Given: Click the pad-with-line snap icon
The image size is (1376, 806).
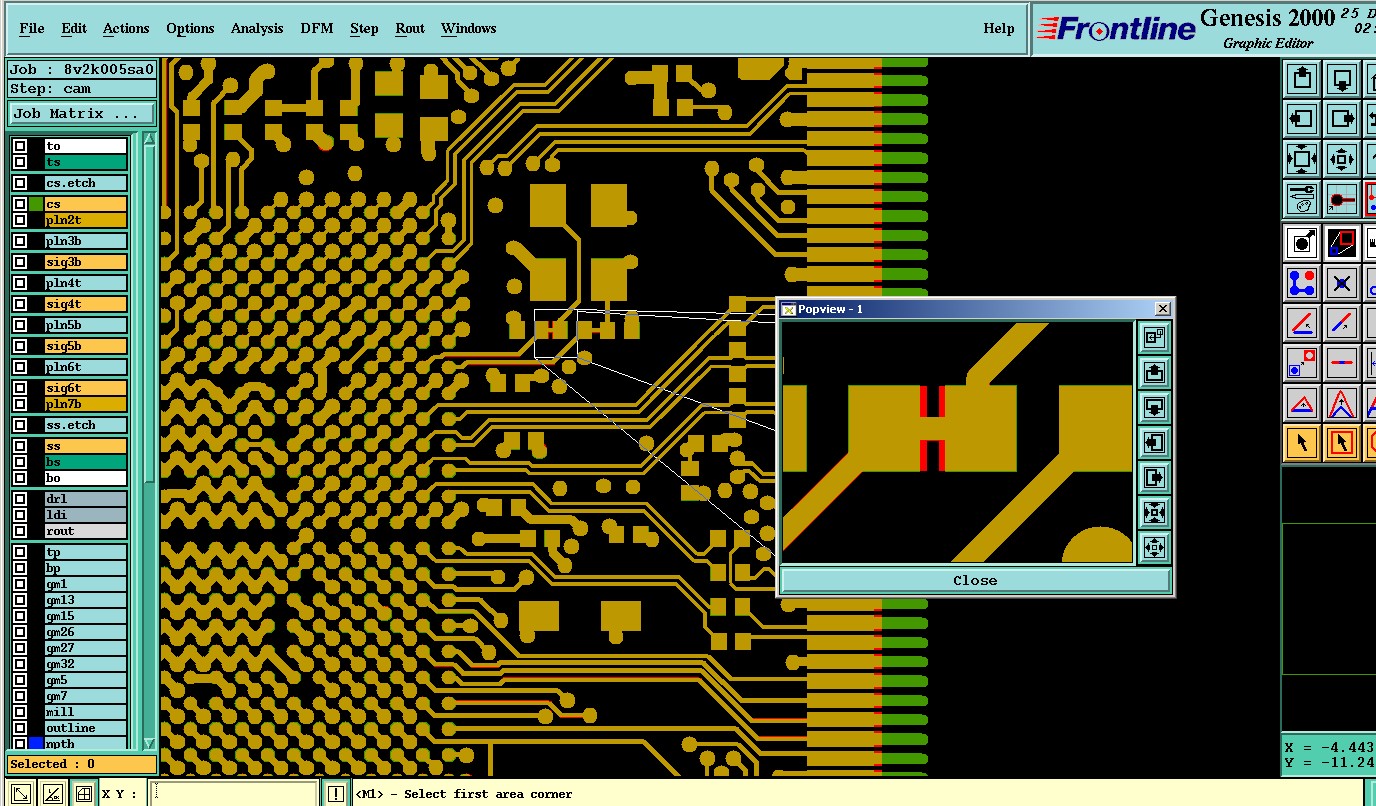Looking at the screenshot, I should [1341, 199].
